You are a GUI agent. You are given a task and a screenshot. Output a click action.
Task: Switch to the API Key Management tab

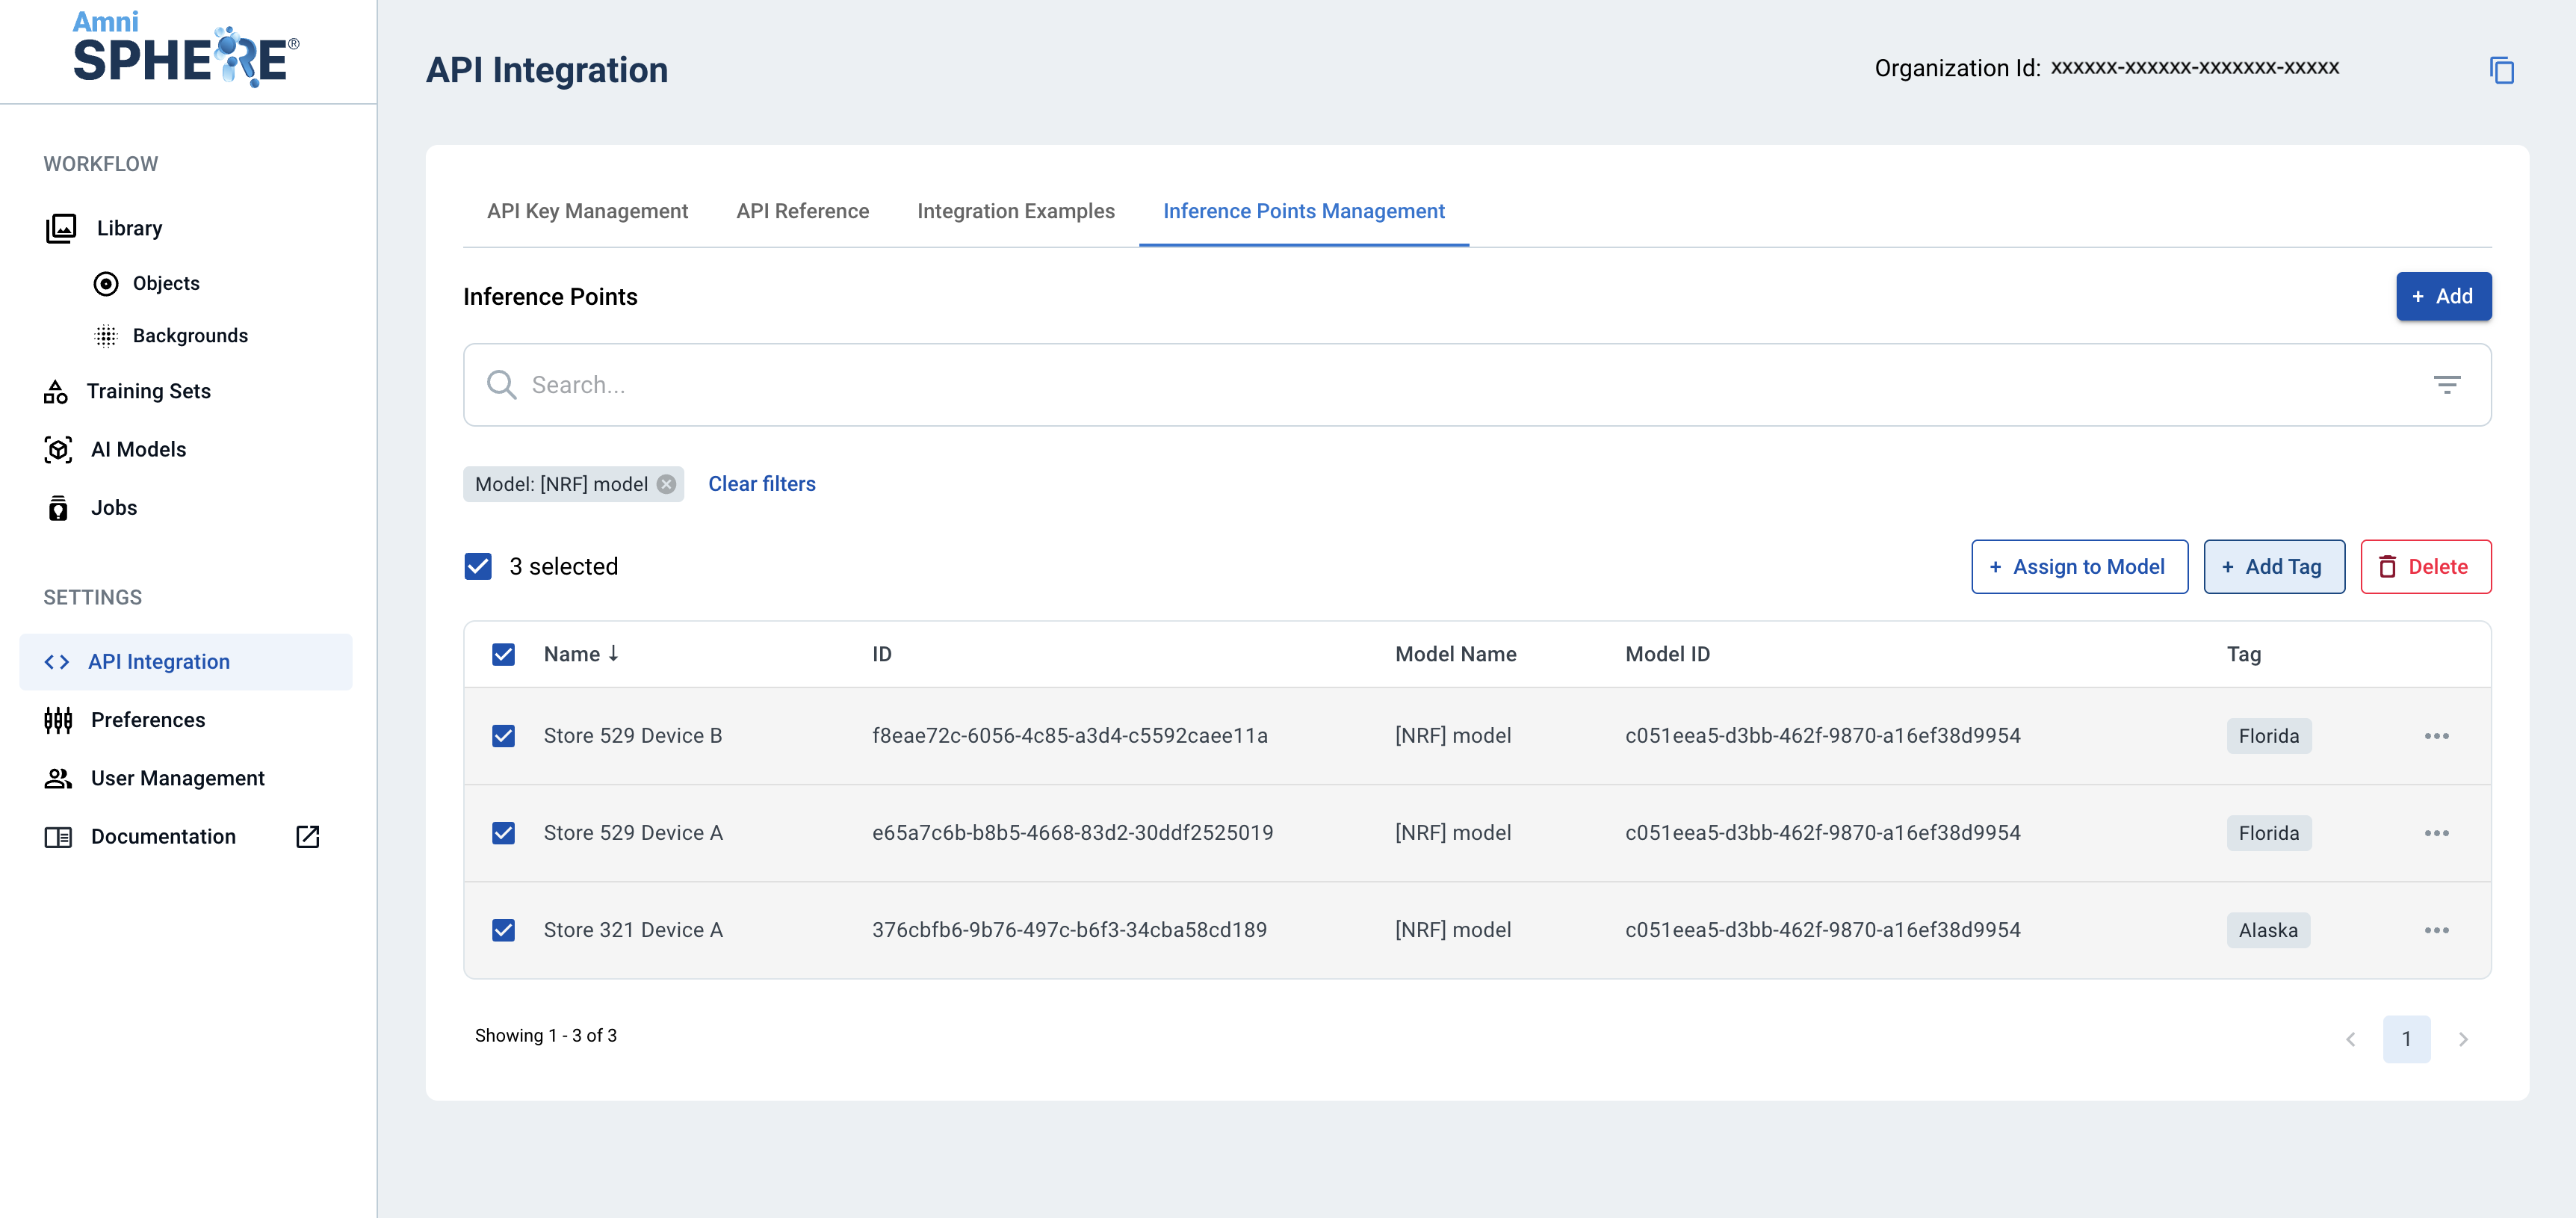(x=587, y=211)
